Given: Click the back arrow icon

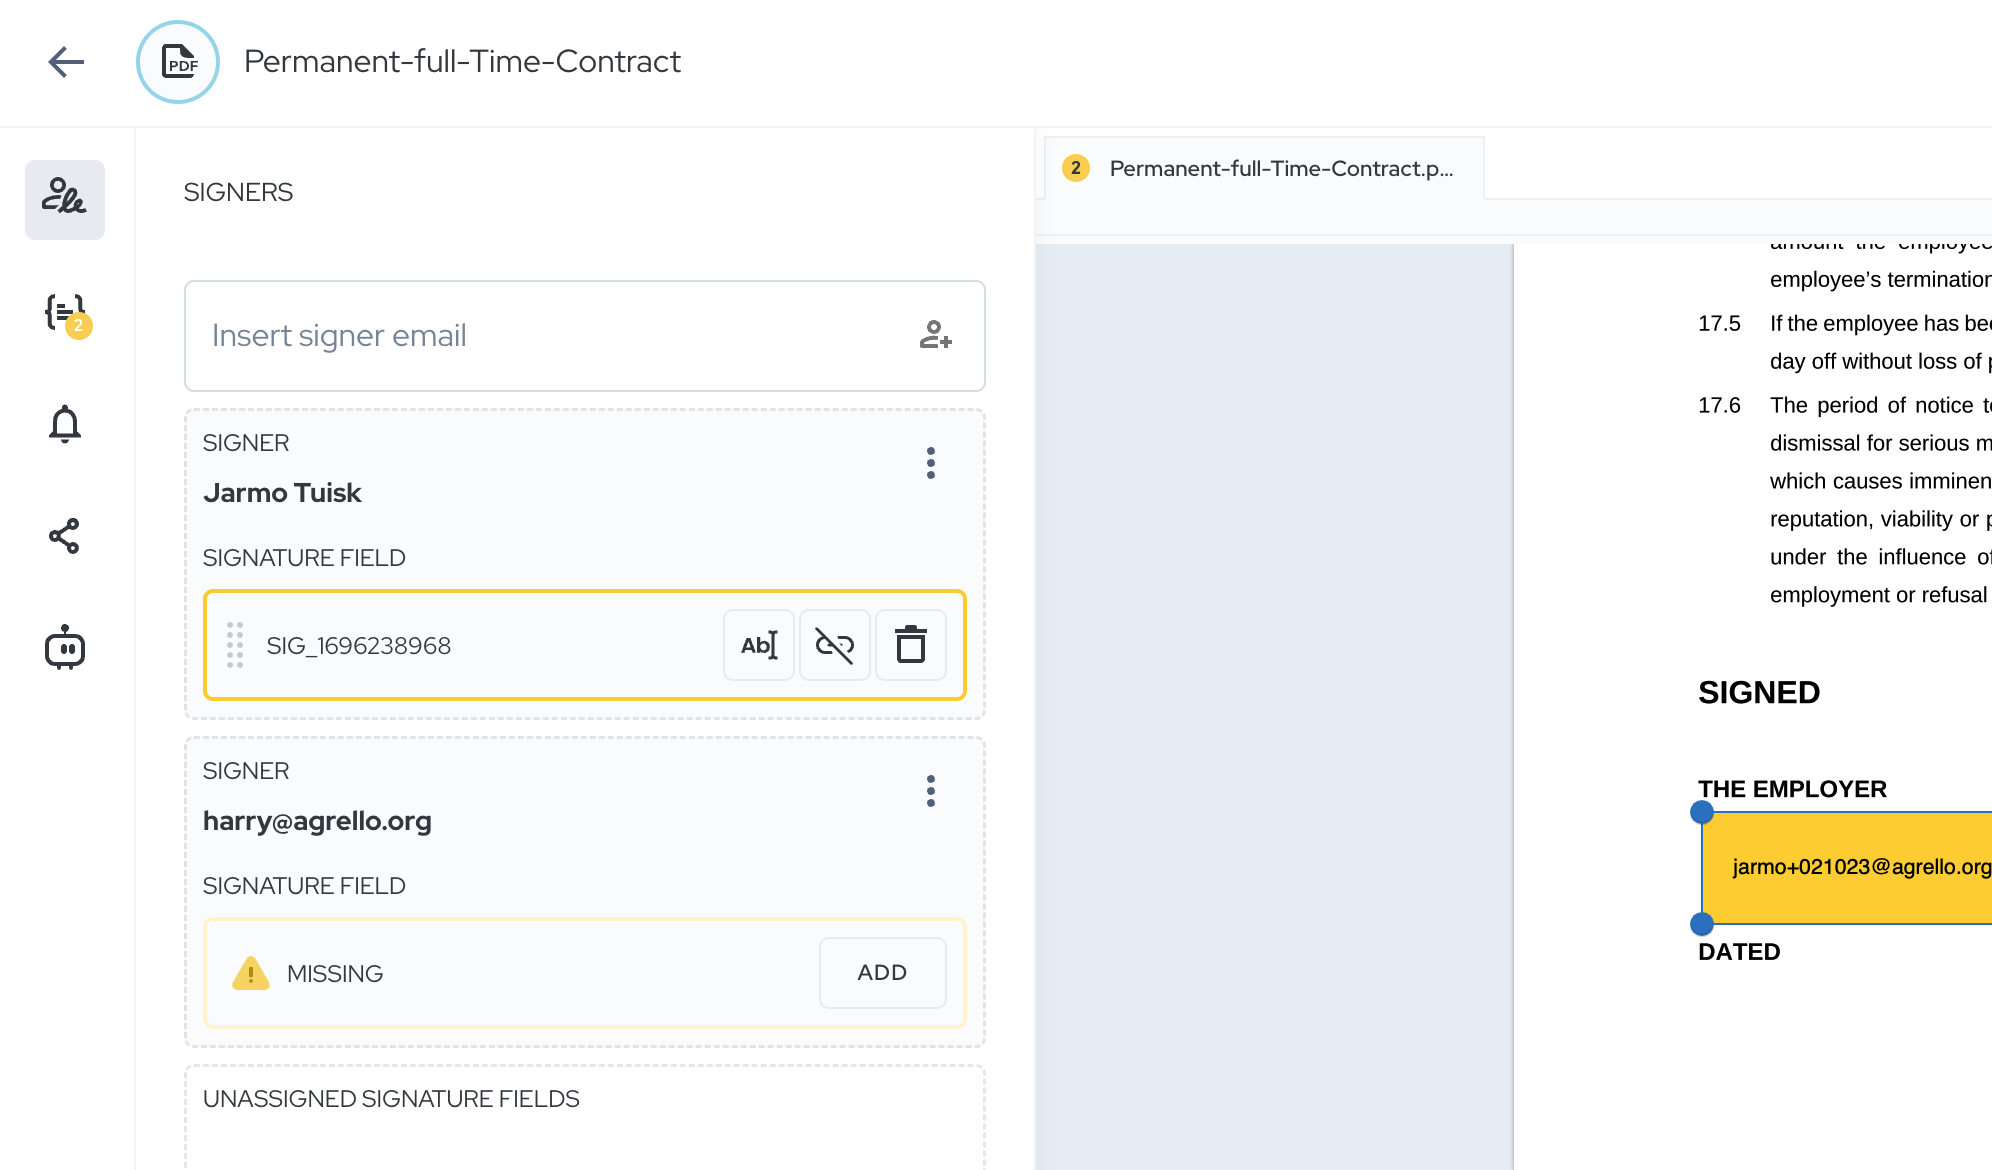Looking at the screenshot, I should 66,62.
